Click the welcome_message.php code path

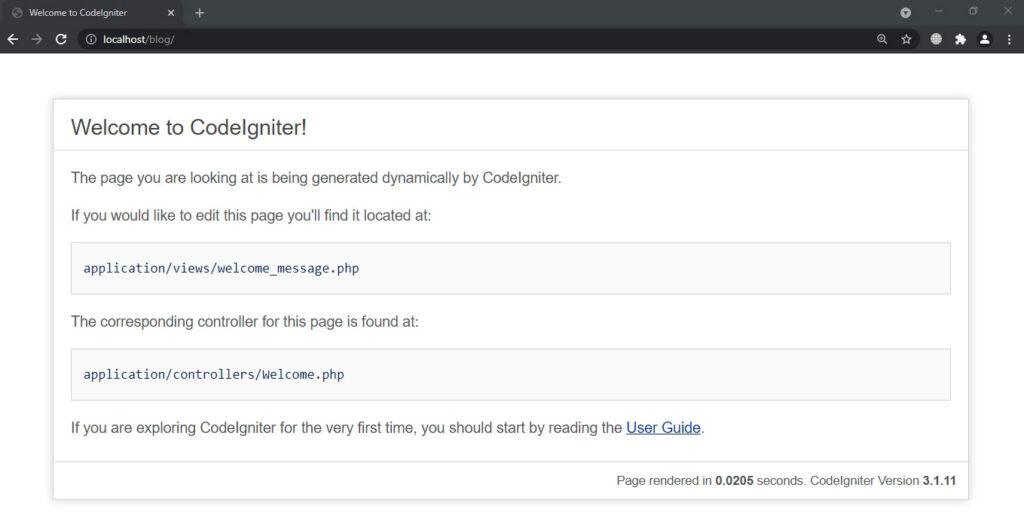click(x=221, y=268)
